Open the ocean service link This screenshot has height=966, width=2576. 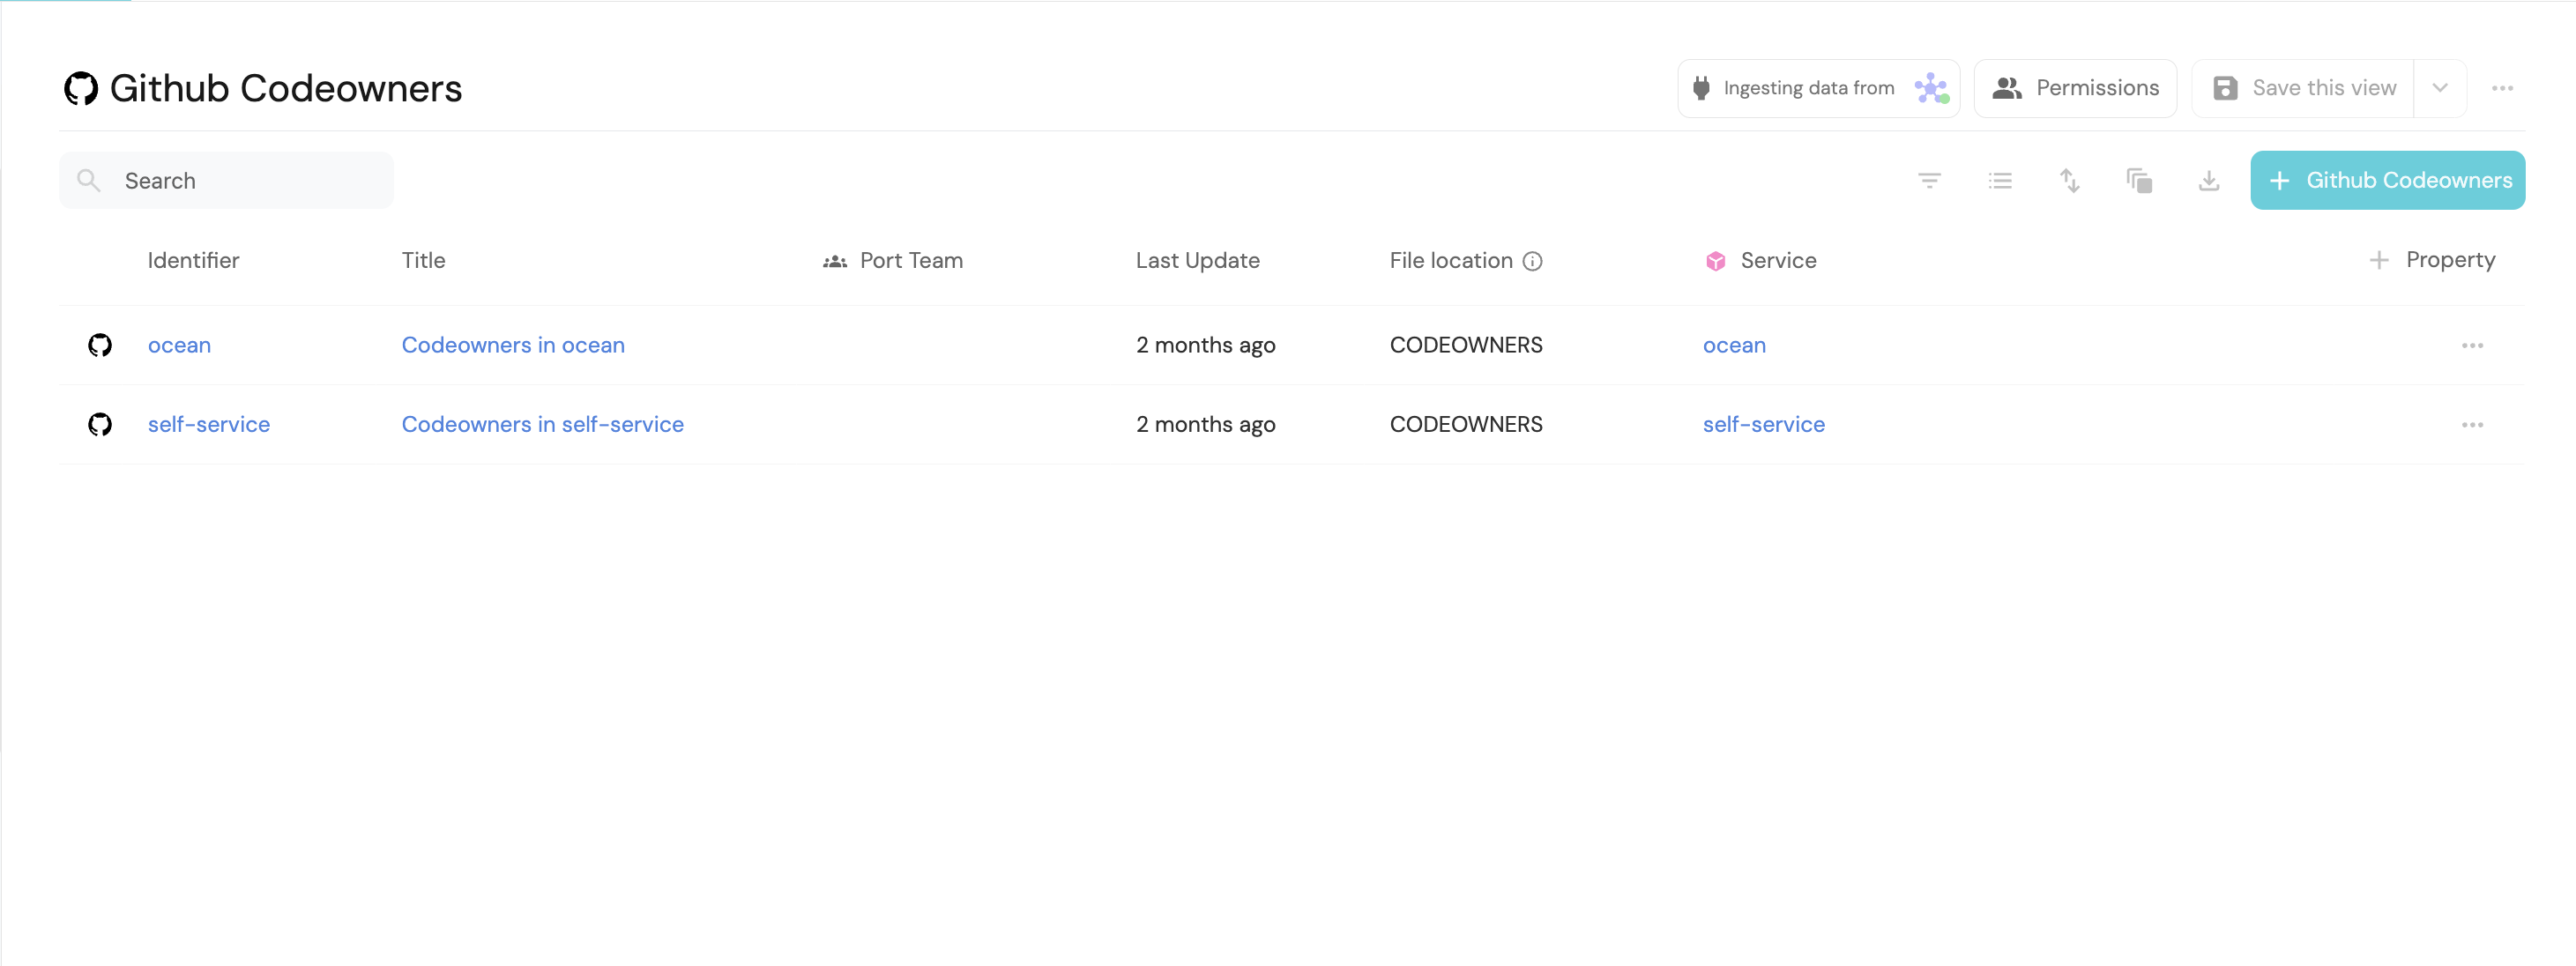point(1734,345)
